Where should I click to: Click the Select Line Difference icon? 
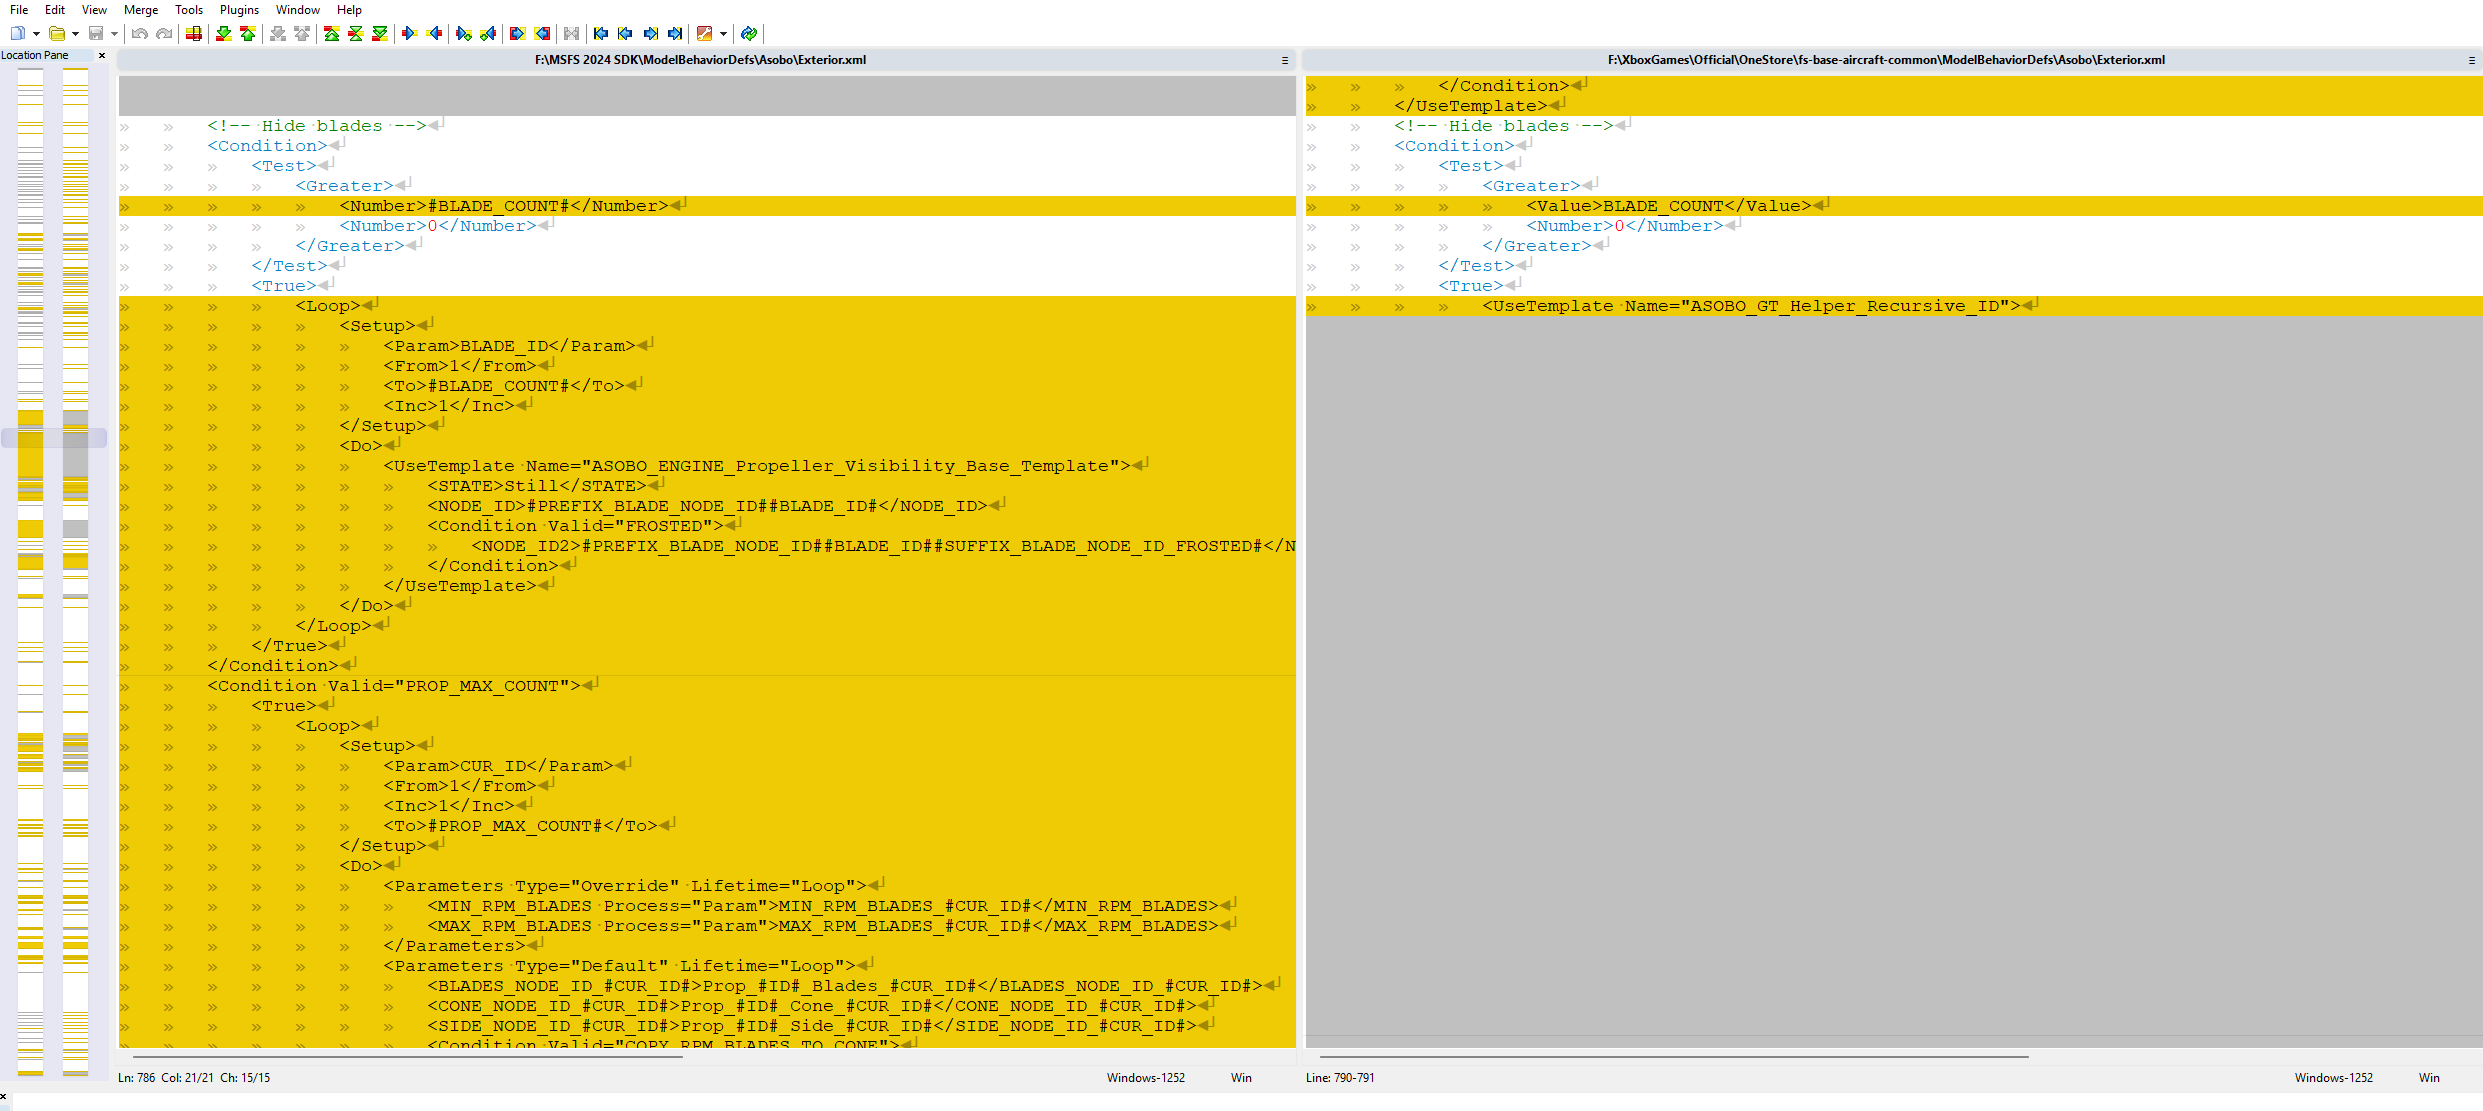194,33
